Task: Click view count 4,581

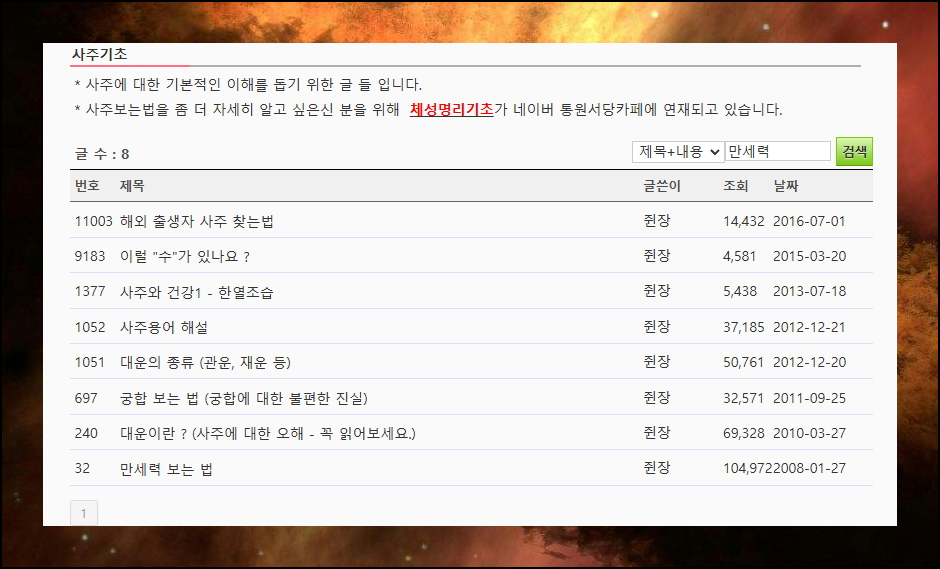Action: pyautogui.click(x=740, y=257)
